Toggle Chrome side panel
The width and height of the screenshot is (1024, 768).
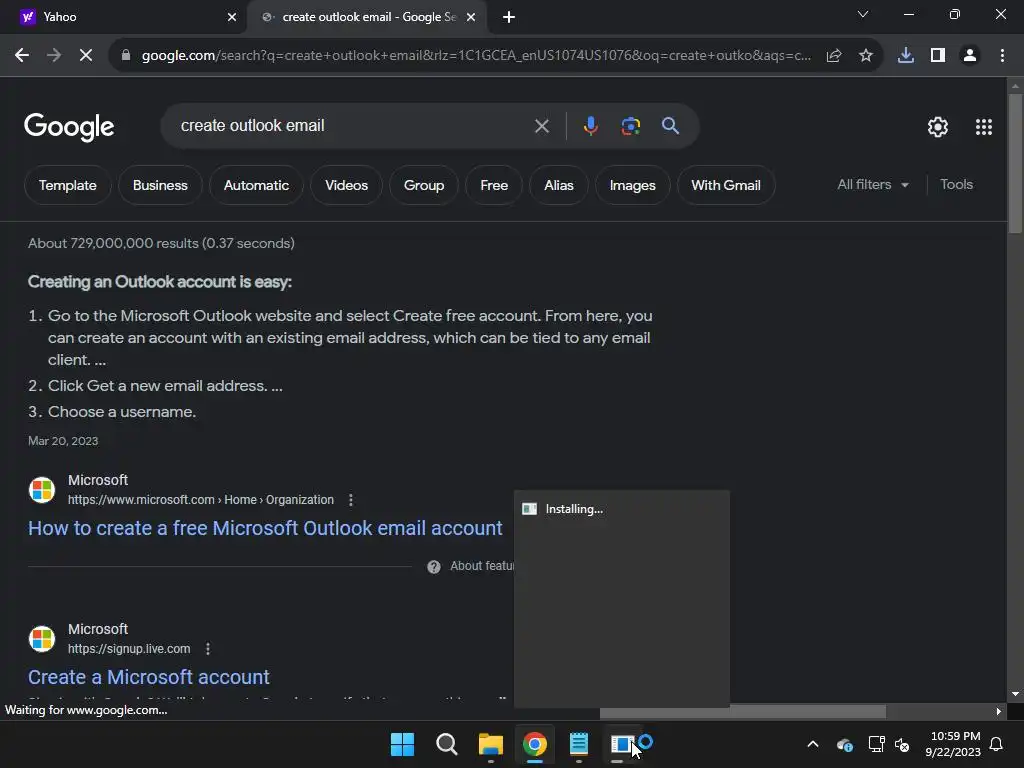(938, 56)
